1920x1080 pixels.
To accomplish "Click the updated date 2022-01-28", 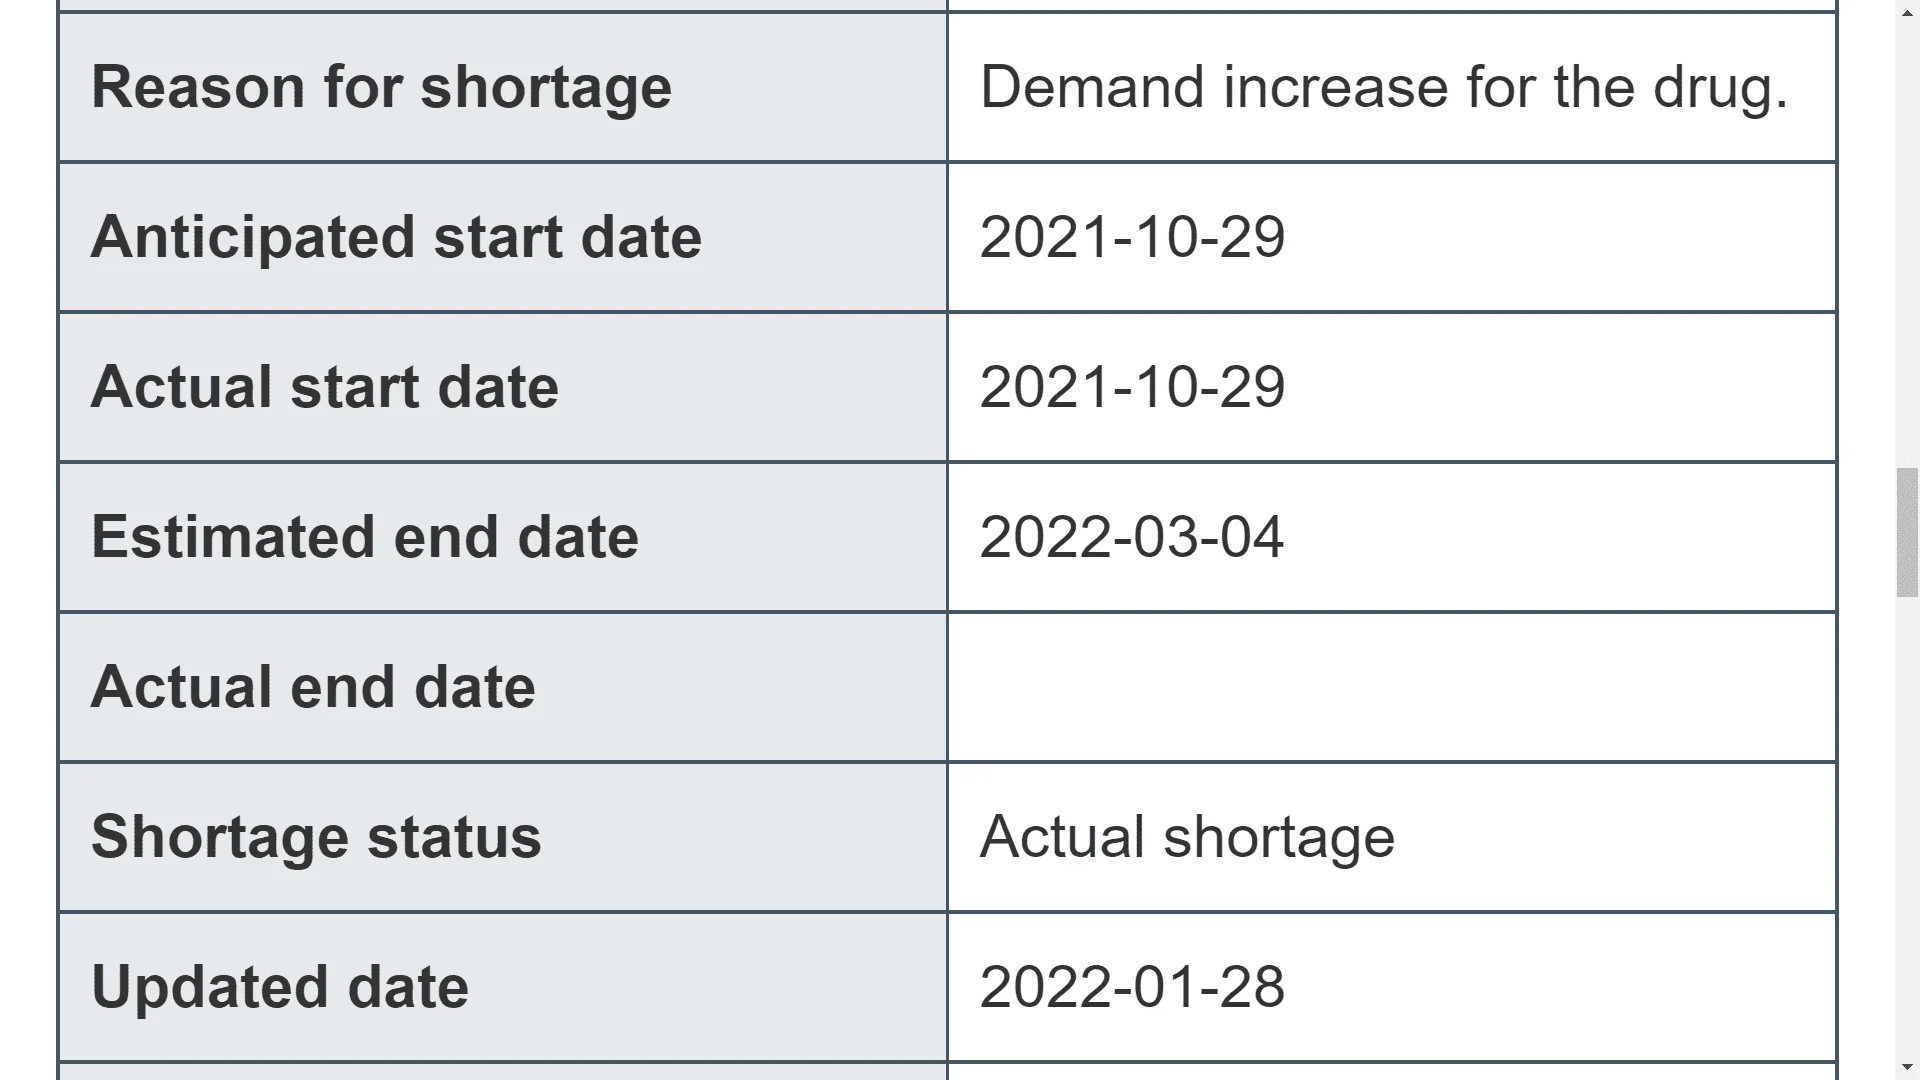I will click(x=1132, y=987).
